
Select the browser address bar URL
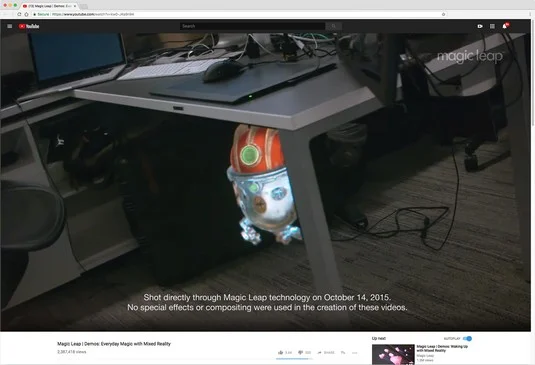click(93, 14)
